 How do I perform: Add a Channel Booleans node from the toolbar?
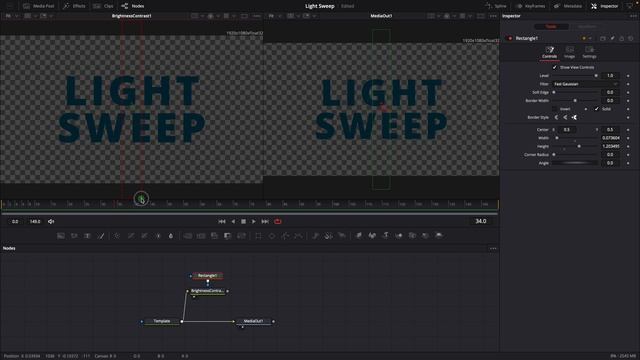(x=201, y=236)
